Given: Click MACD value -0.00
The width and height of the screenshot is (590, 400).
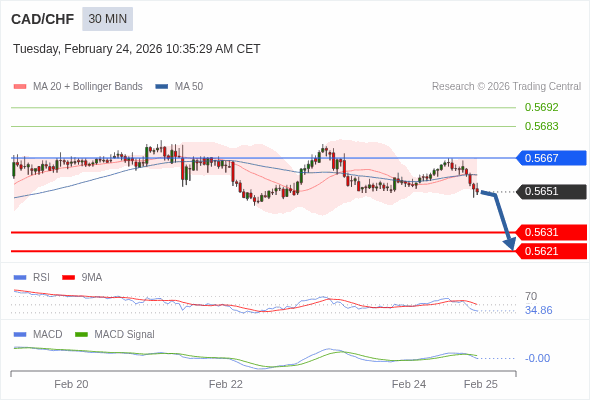Looking at the screenshot, I should [x=537, y=358].
